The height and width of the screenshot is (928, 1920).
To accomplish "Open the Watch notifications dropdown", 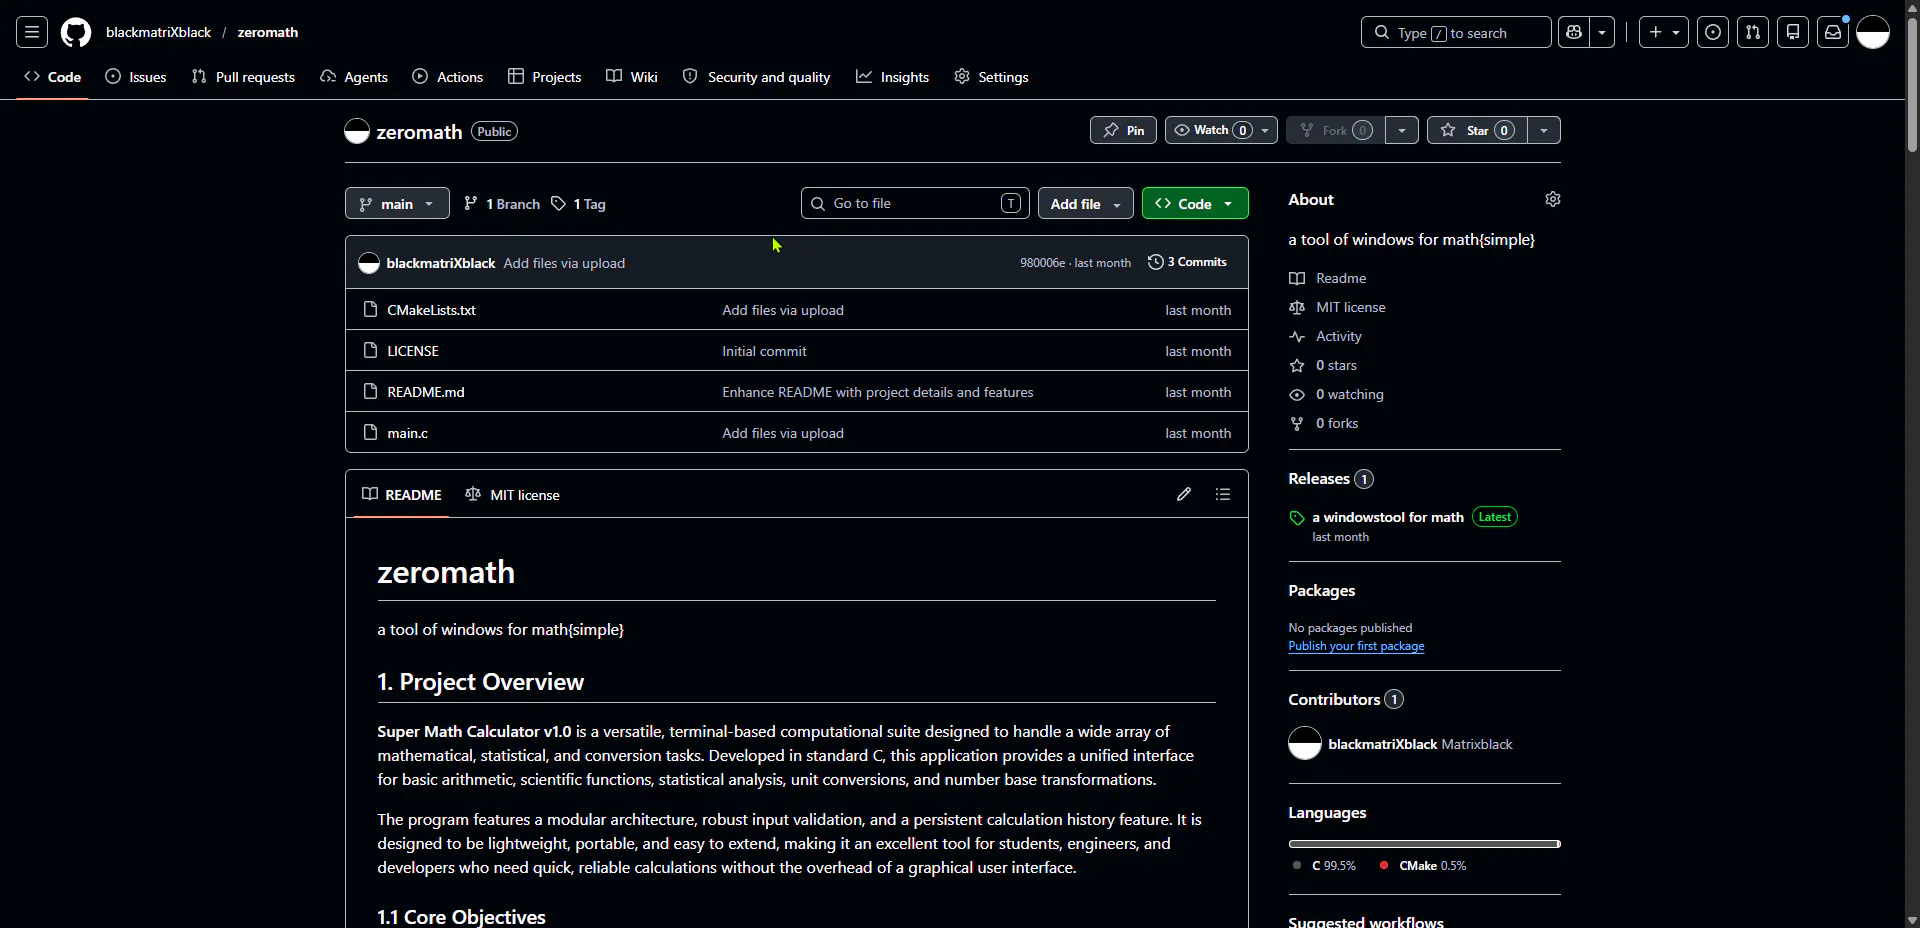I will (x=1221, y=130).
